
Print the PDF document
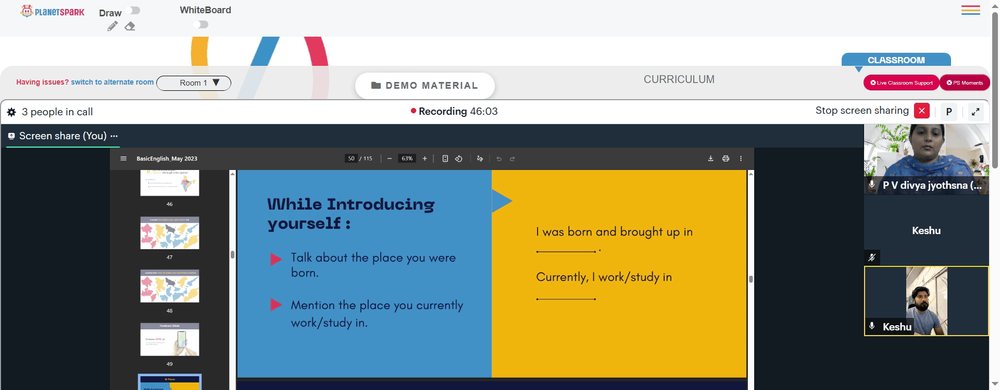pos(725,159)
